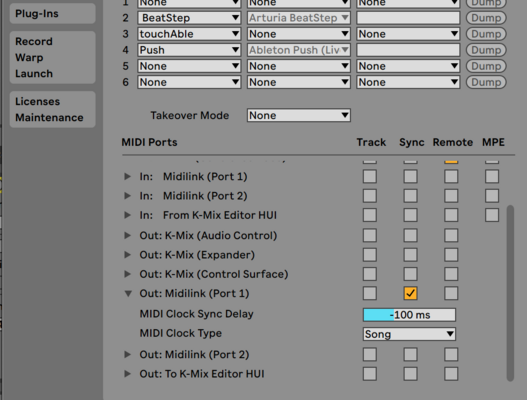Click the 'MIDI Ports' heading
Viewport: 527px width, 400px height.
point(149,142)
